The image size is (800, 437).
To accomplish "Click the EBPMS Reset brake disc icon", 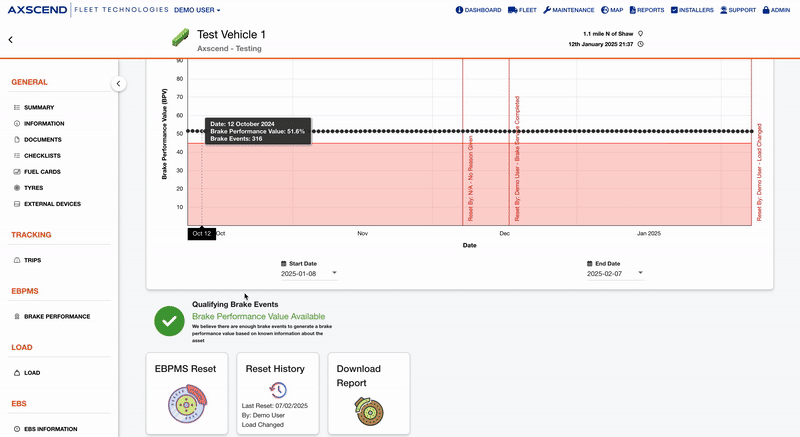I will 187,407.
